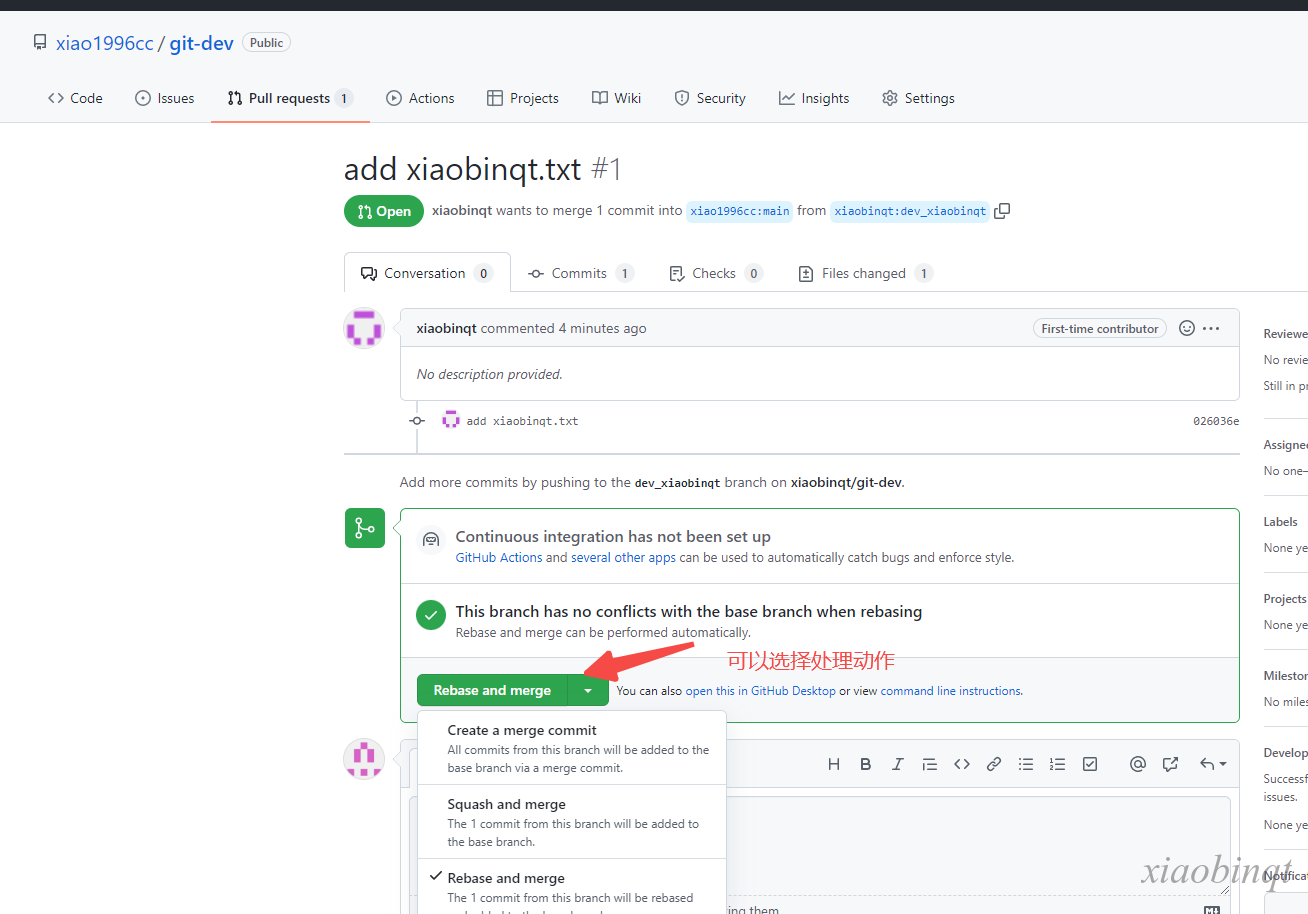Click the xiaobinqt:dev_xiaobinqt head branch label
Screen dimensions: 1308x914
pos(910,211)
